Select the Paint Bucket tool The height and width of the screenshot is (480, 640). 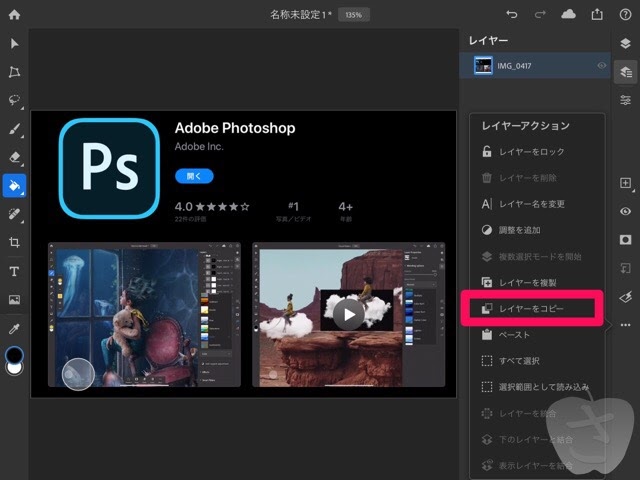[14, 186]
